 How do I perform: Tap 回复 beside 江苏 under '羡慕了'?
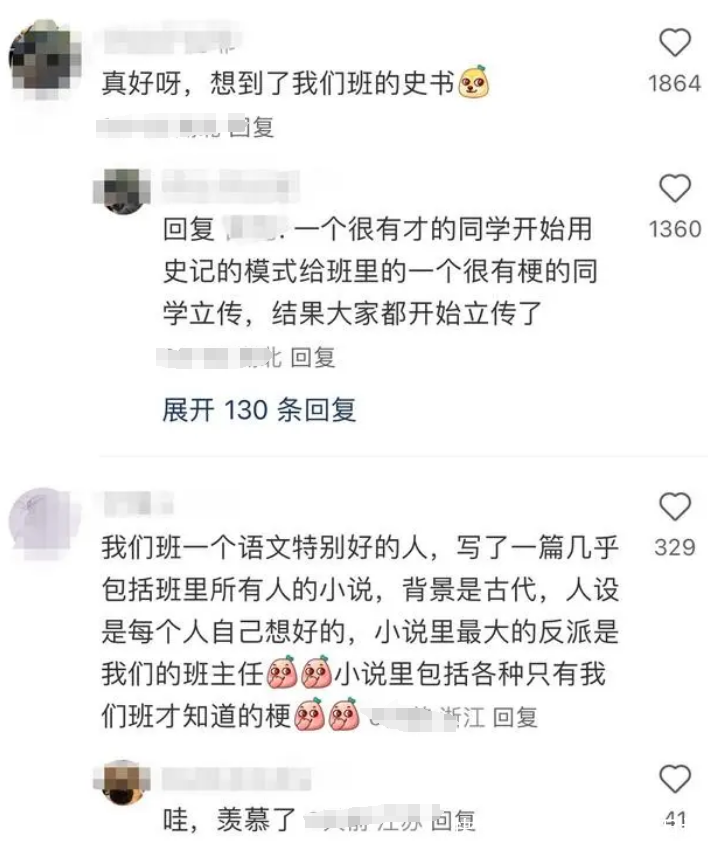tap(454, 820)
